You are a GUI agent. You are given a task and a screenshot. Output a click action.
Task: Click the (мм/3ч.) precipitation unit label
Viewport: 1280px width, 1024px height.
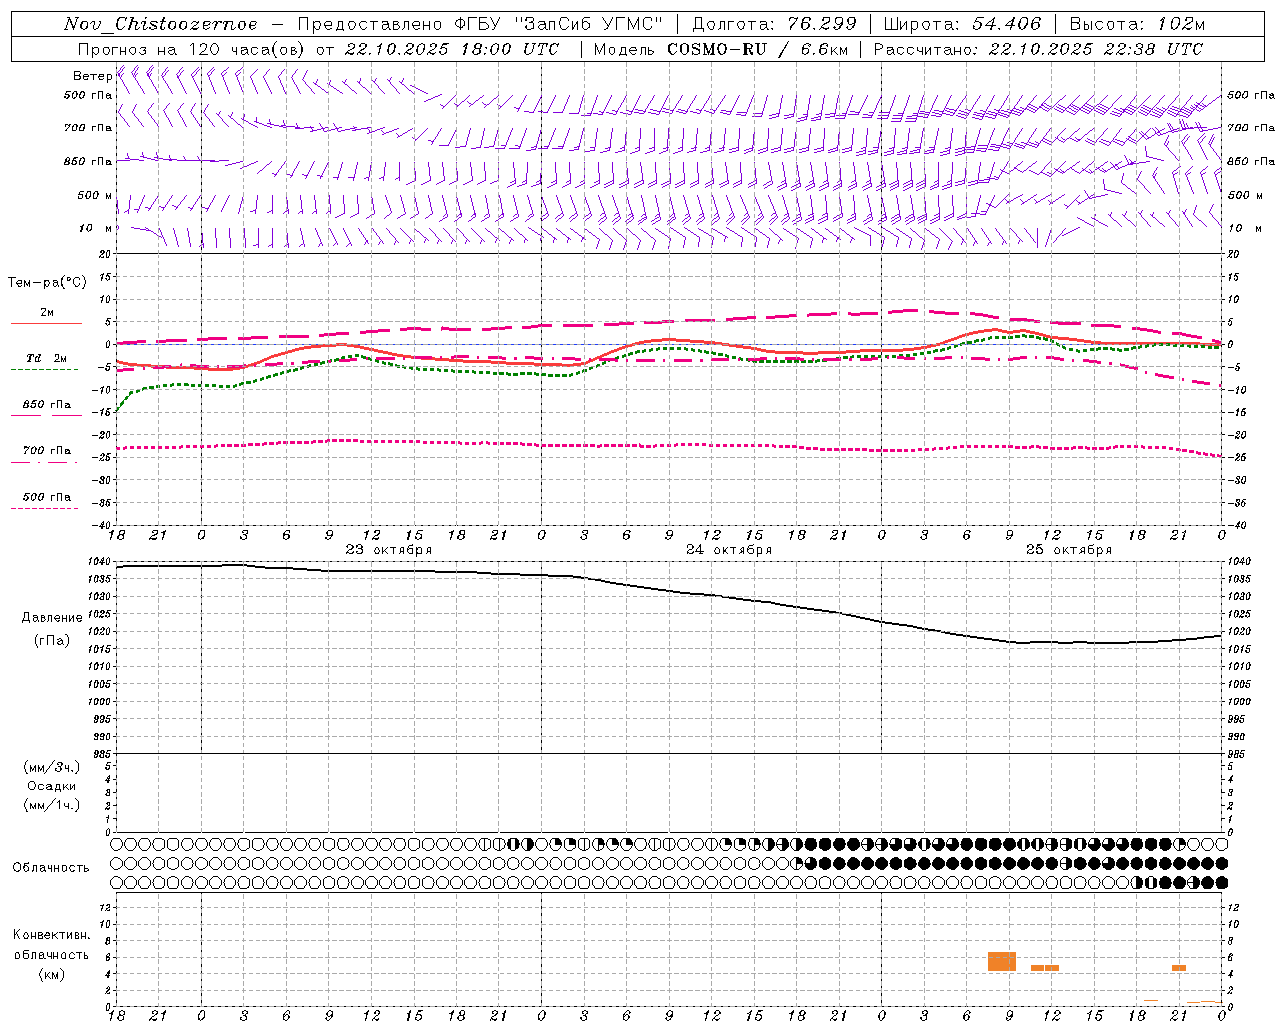[x=52, y=767]
